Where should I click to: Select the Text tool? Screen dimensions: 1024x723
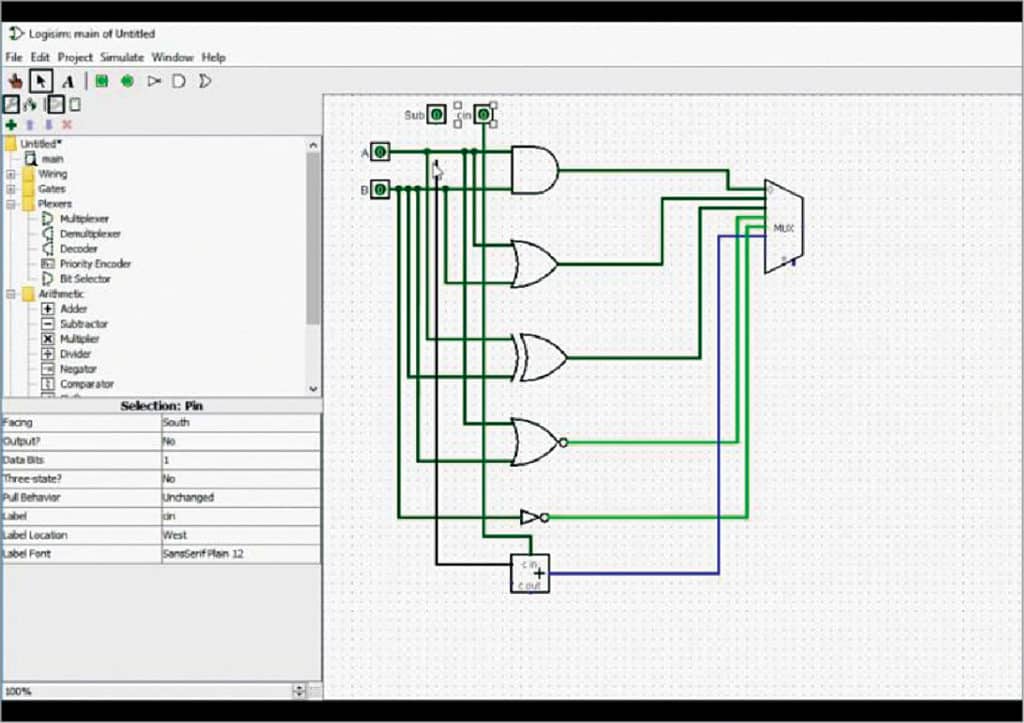click(67, 80)
